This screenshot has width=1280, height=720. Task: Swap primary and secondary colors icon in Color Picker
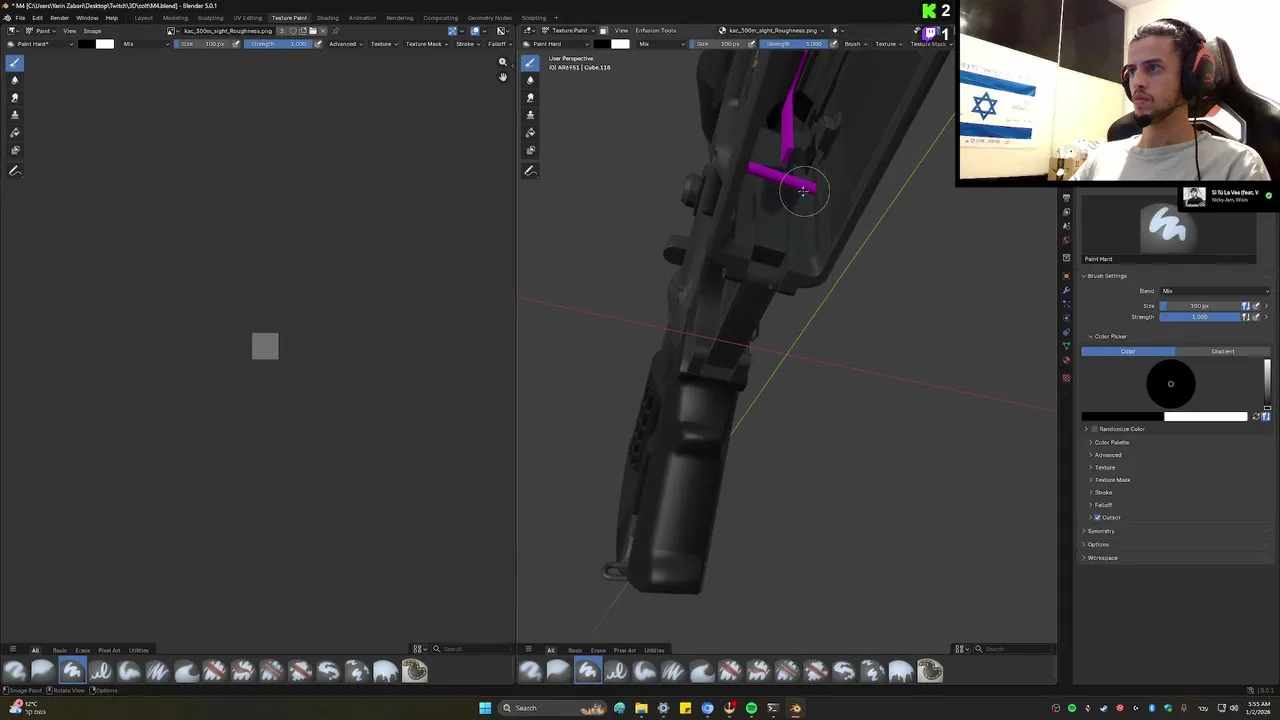click(1256, 416)
